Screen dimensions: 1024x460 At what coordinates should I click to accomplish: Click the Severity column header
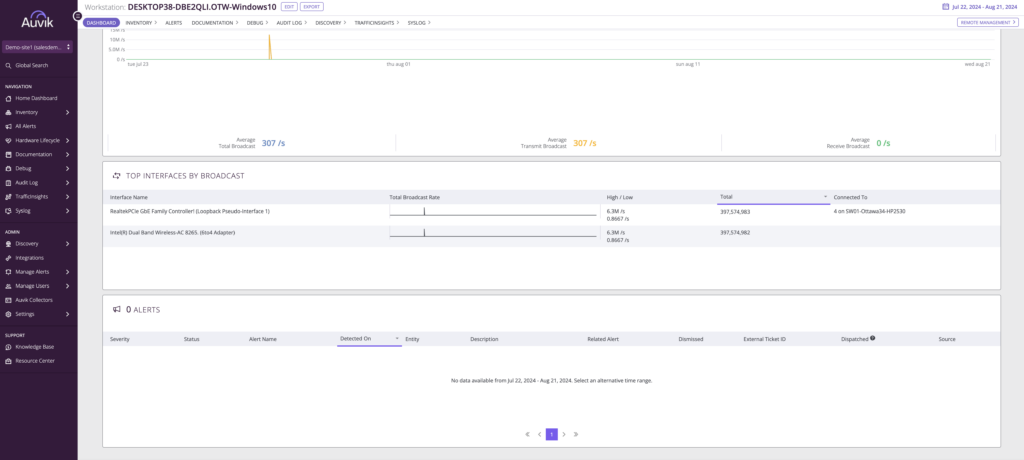120,339
